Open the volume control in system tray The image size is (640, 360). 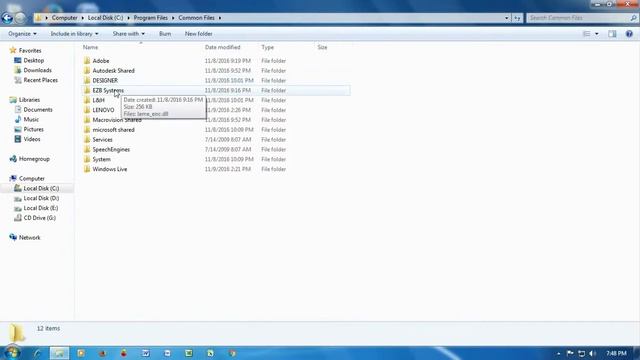pos(592,353)
